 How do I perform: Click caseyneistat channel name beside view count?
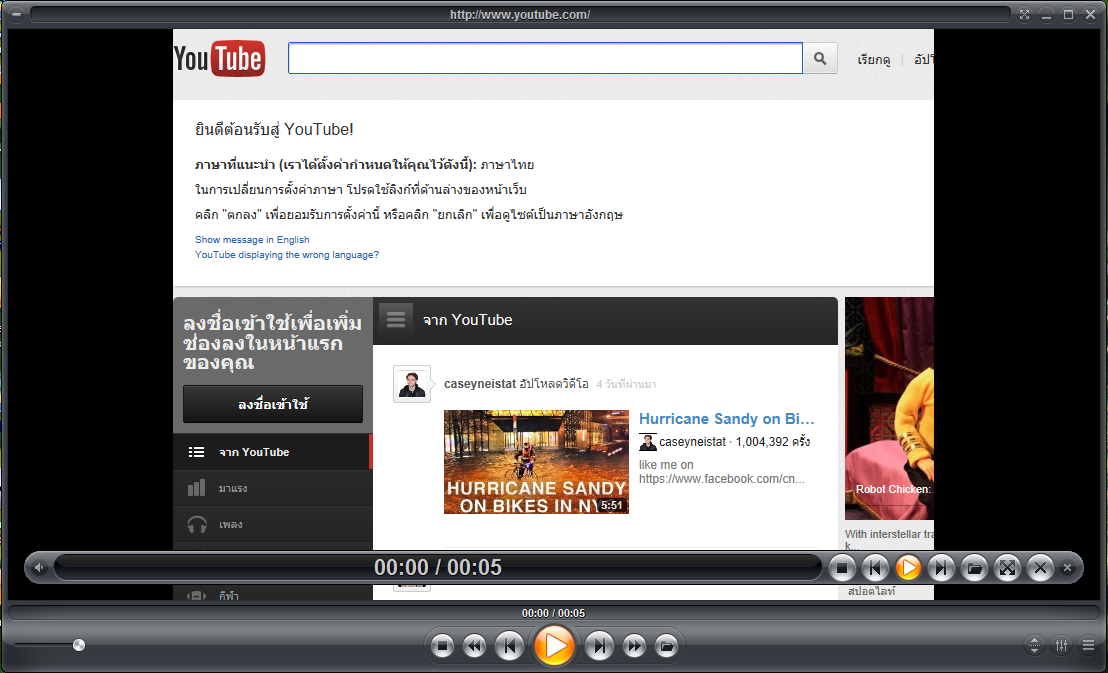coord(692,442)
